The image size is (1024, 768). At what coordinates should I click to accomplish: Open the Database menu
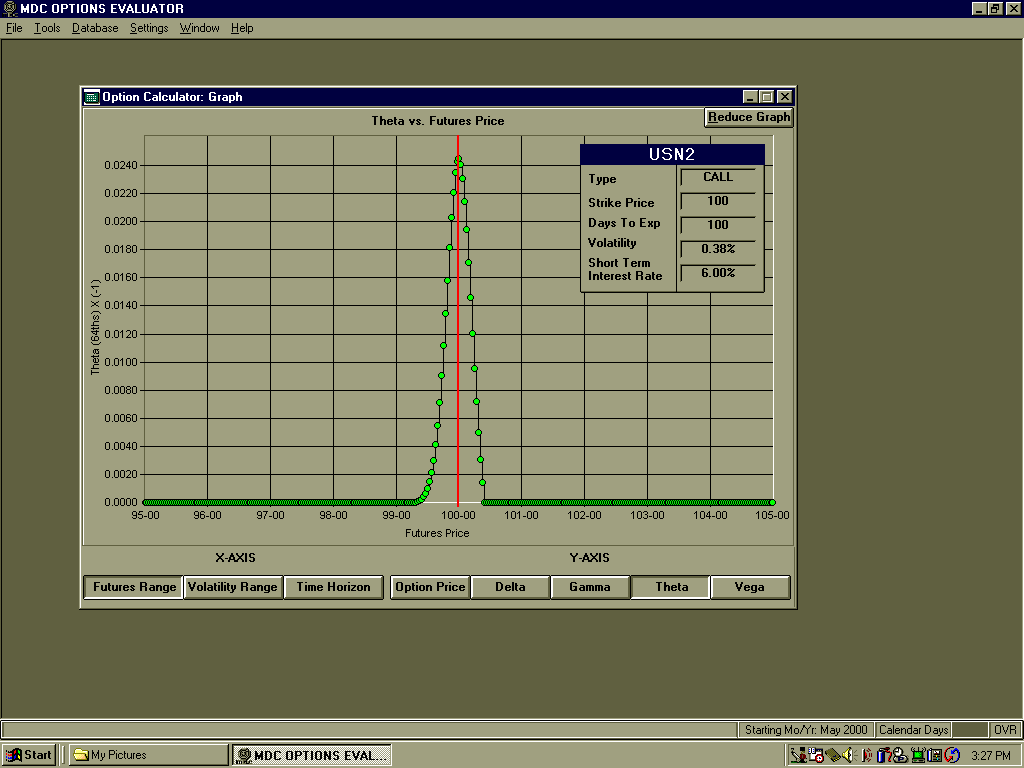coord(95,28)
